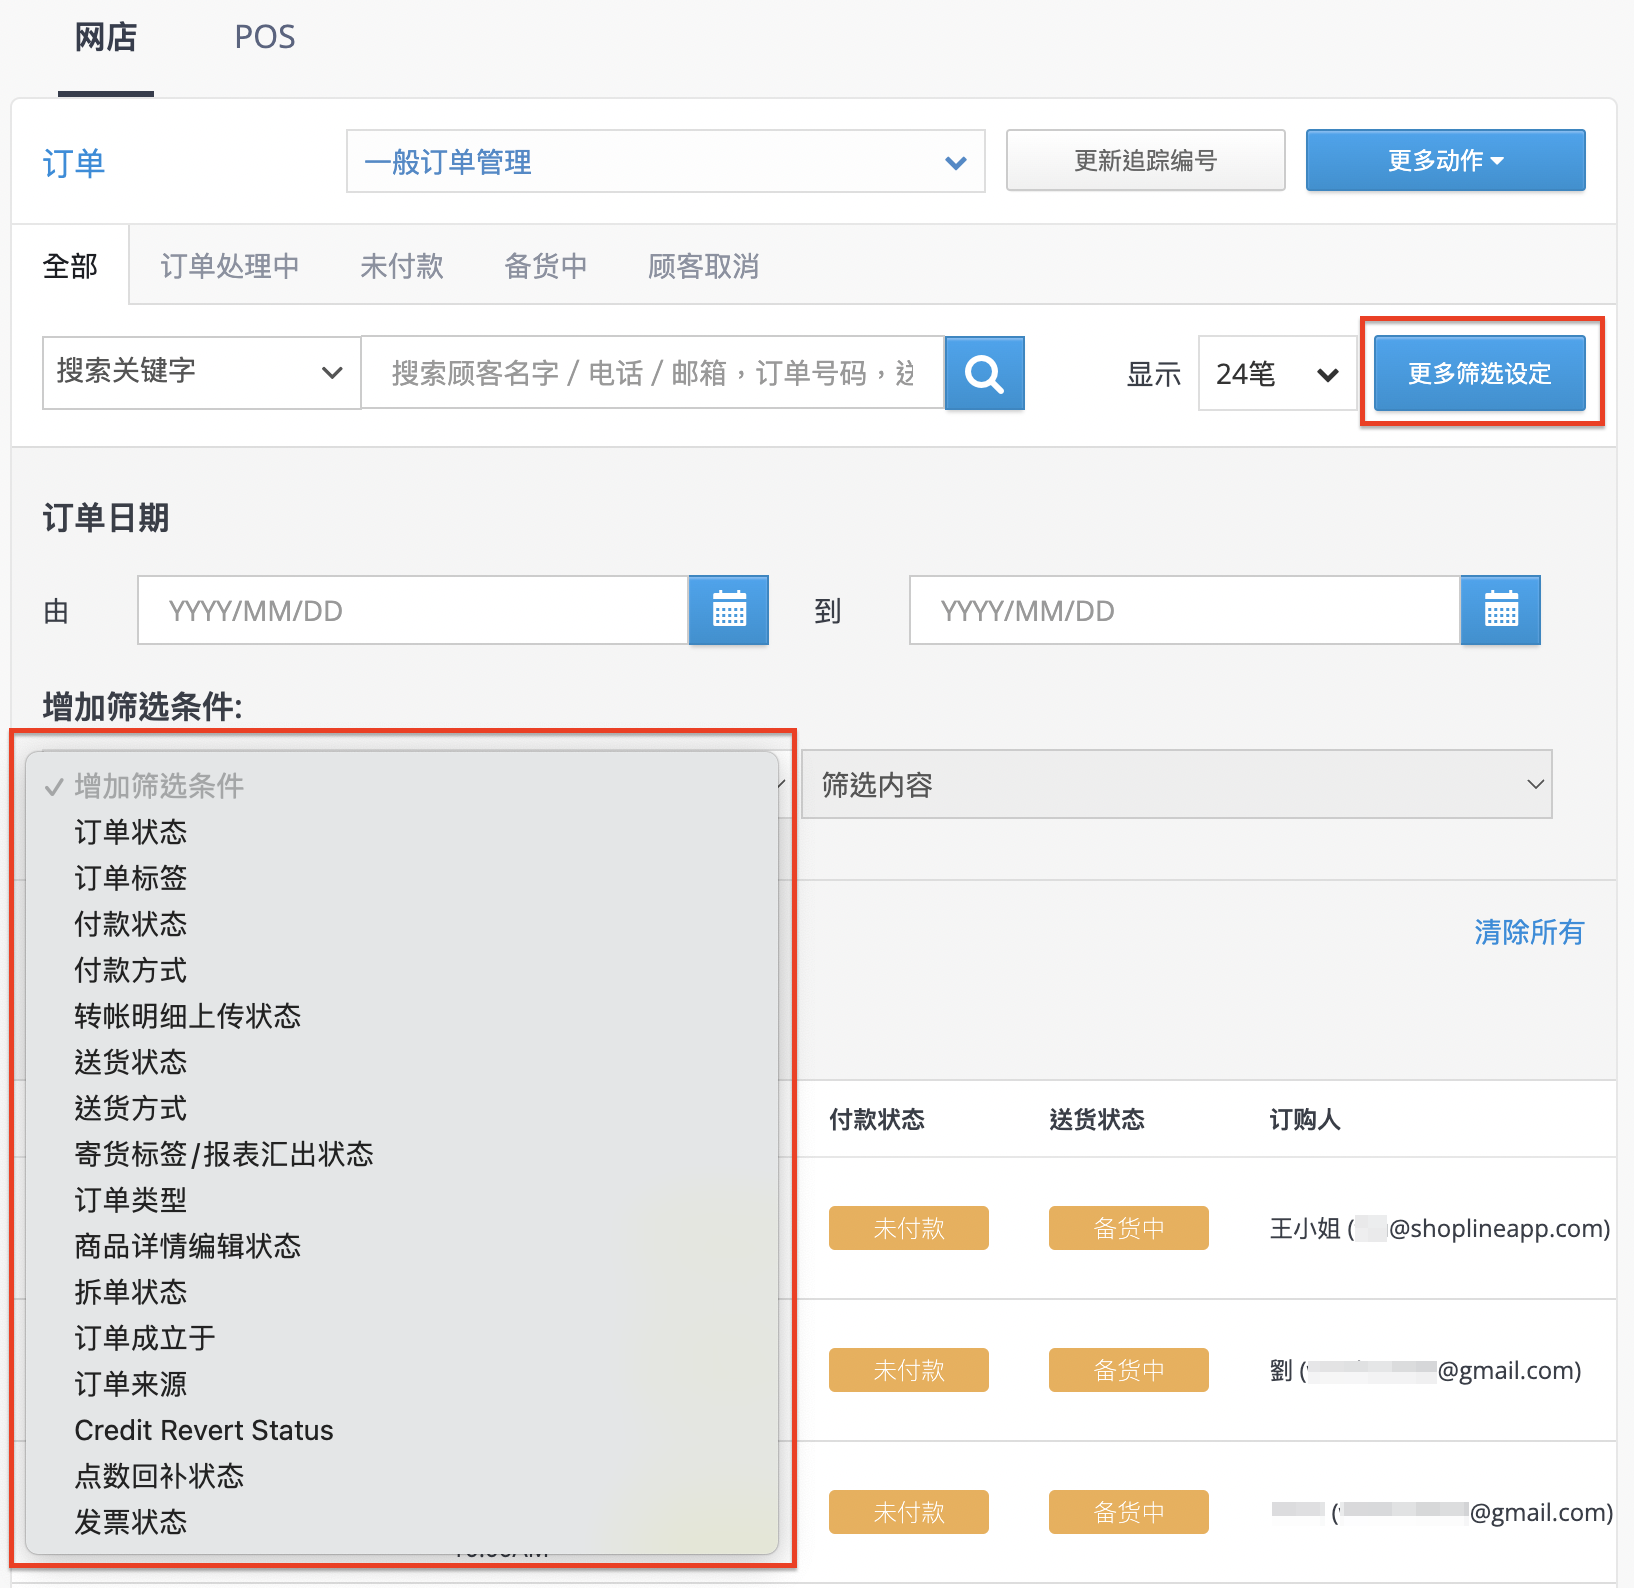Screen dimensions: 1634x1588
Task: Click the 清除所有 link
Action: click(1529, 932)
